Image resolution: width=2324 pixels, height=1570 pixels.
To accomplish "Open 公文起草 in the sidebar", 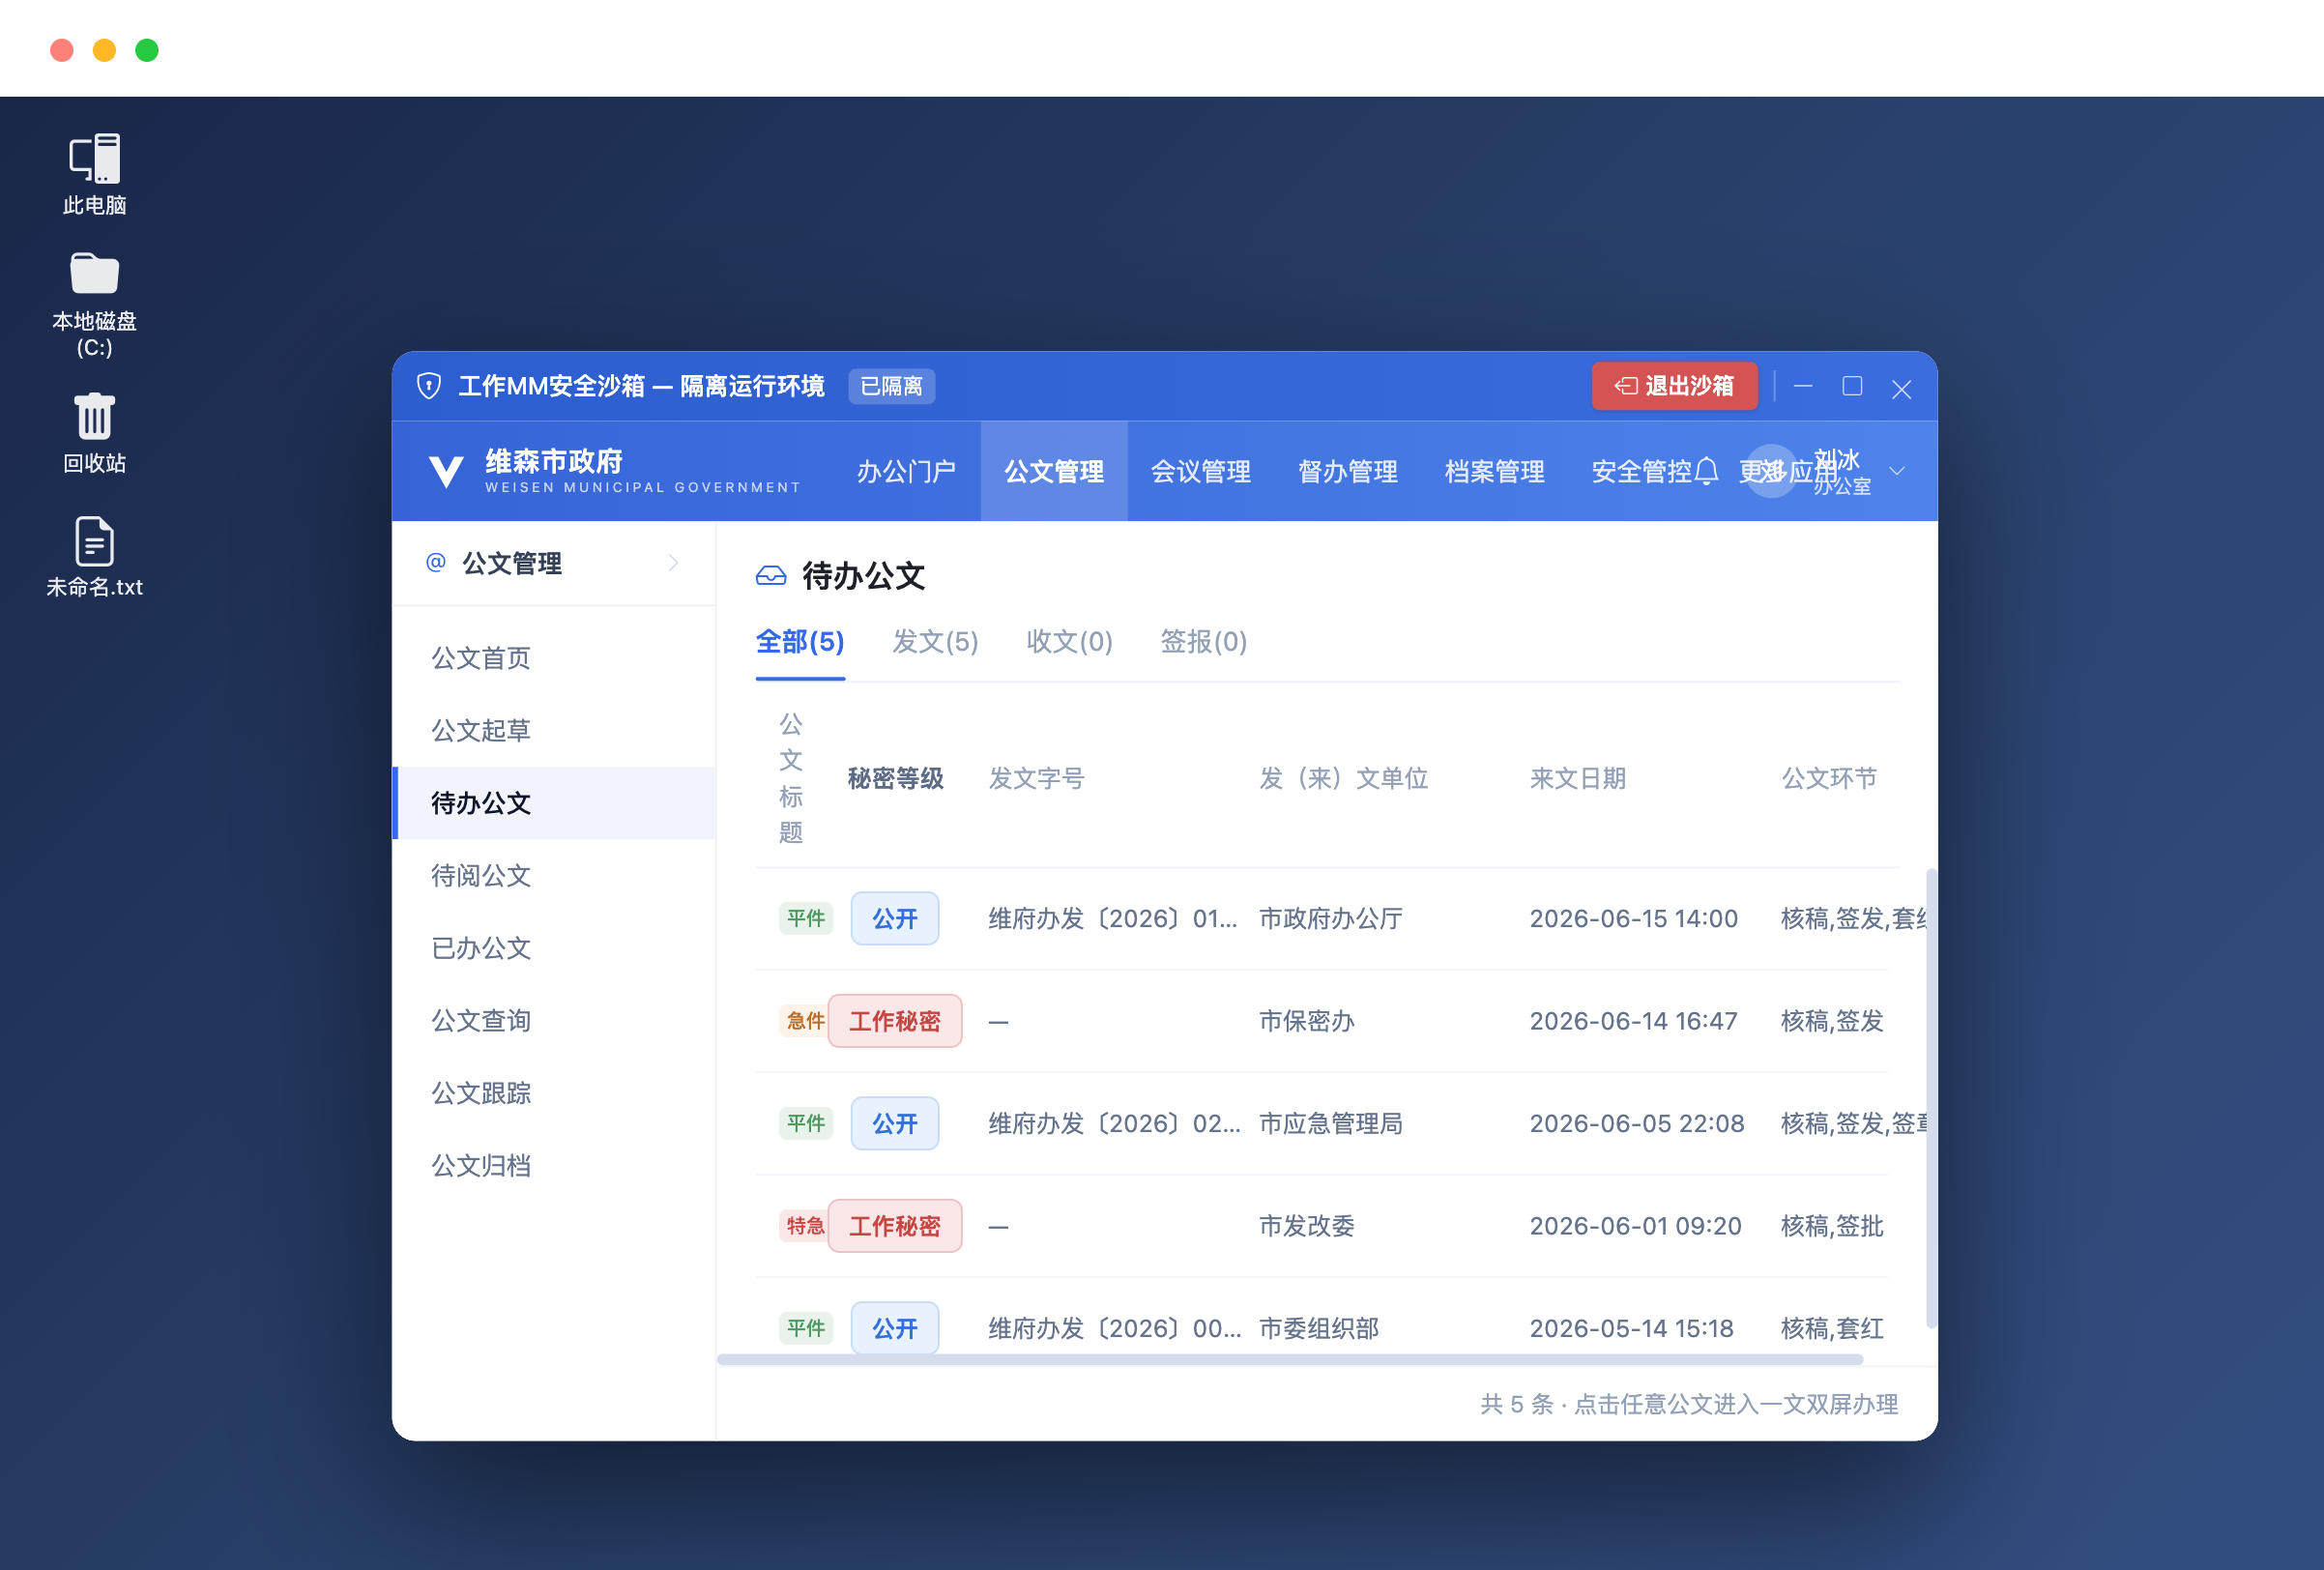I will [x=556, y=730].
